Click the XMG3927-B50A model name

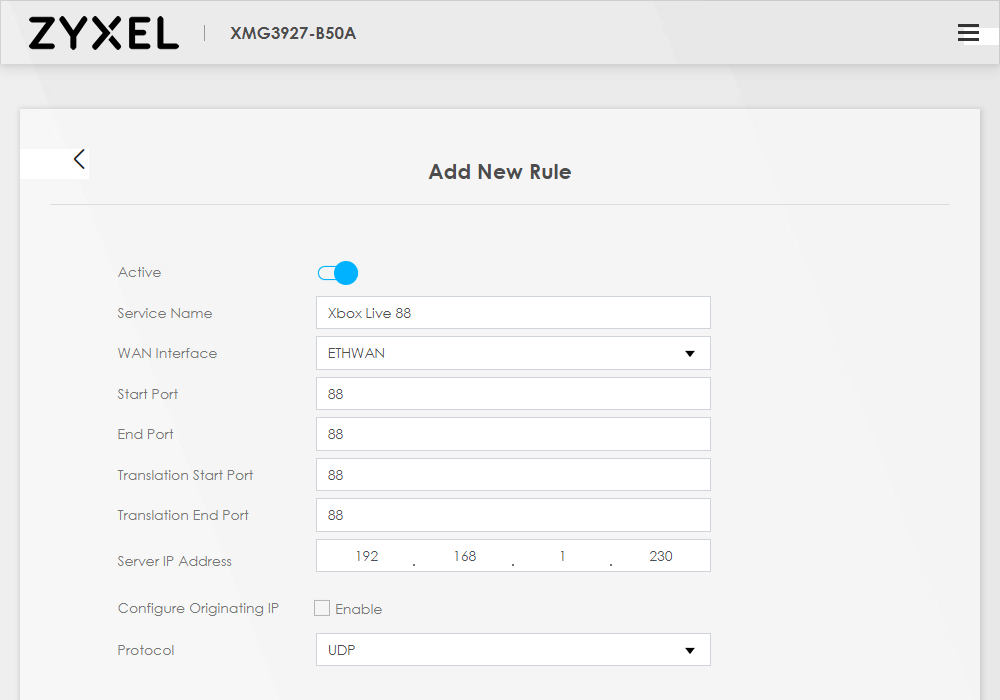click(293, 33)
